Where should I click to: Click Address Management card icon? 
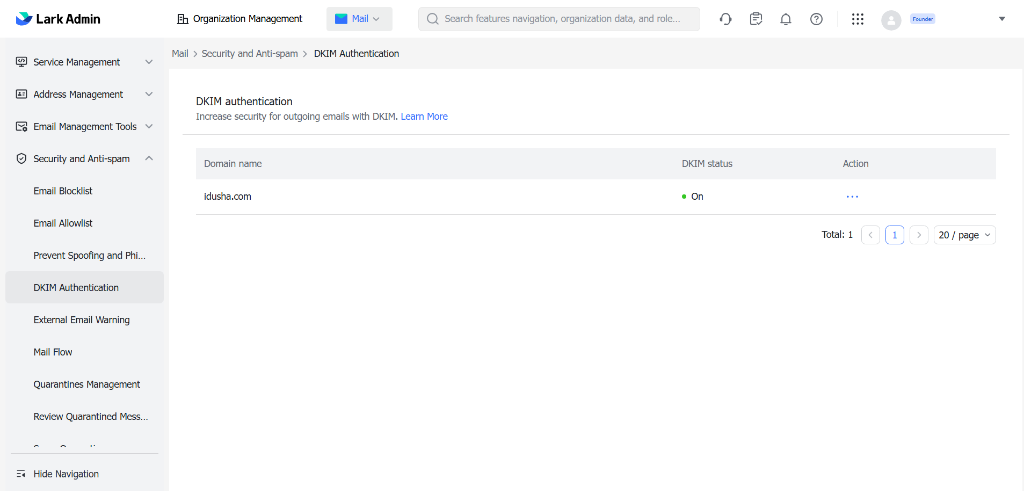tap(21, 94)
